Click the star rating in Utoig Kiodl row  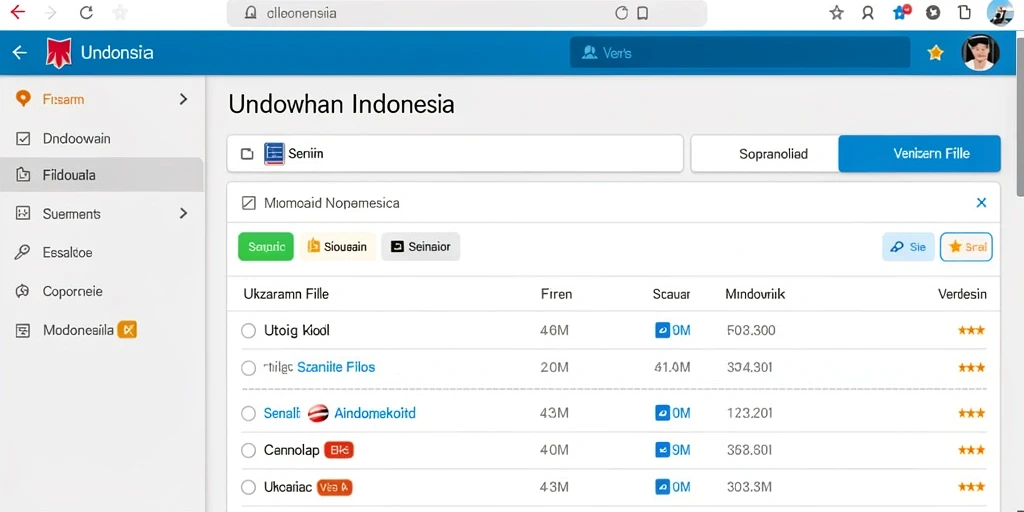point(972,330)
